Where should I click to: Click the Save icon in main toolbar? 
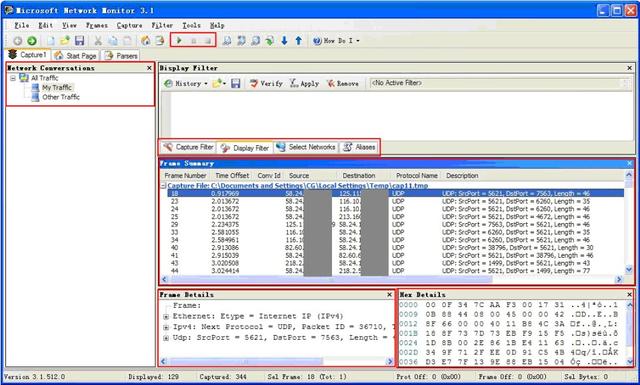(x=79, y=40)
